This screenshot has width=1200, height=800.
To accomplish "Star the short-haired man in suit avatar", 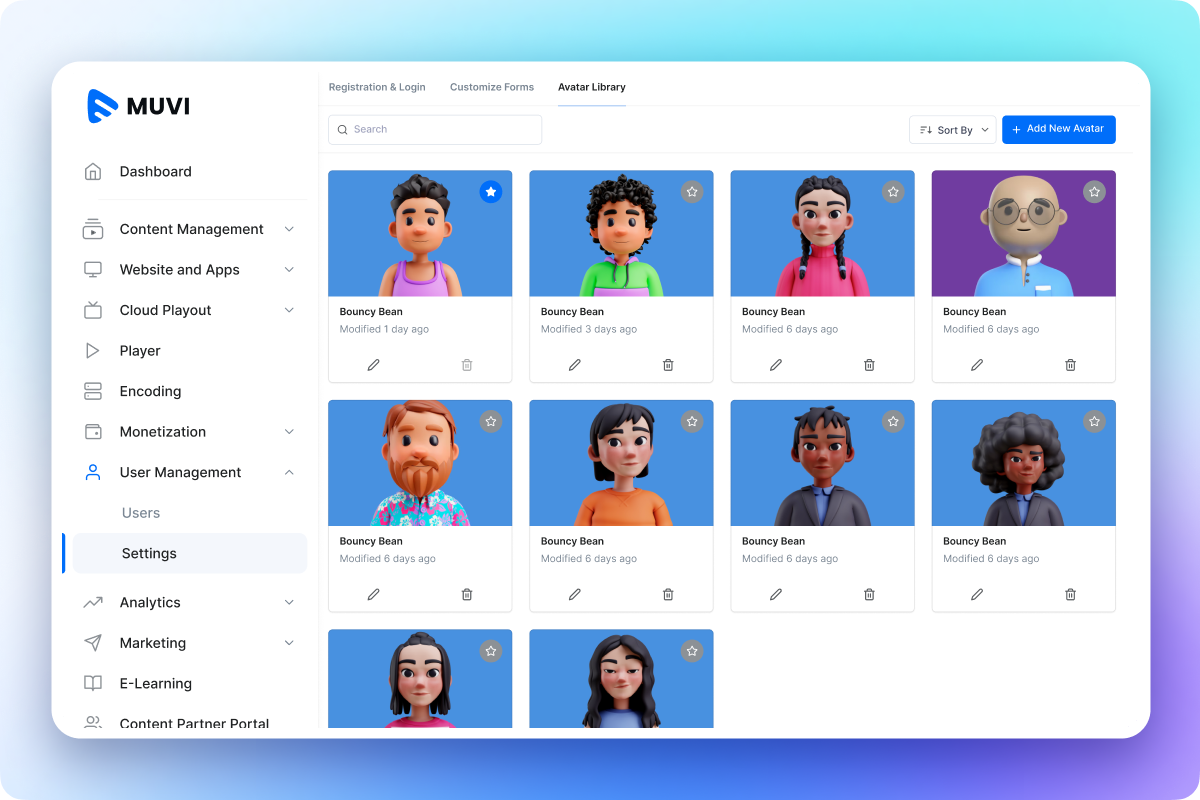I will [x=893, y=421].
